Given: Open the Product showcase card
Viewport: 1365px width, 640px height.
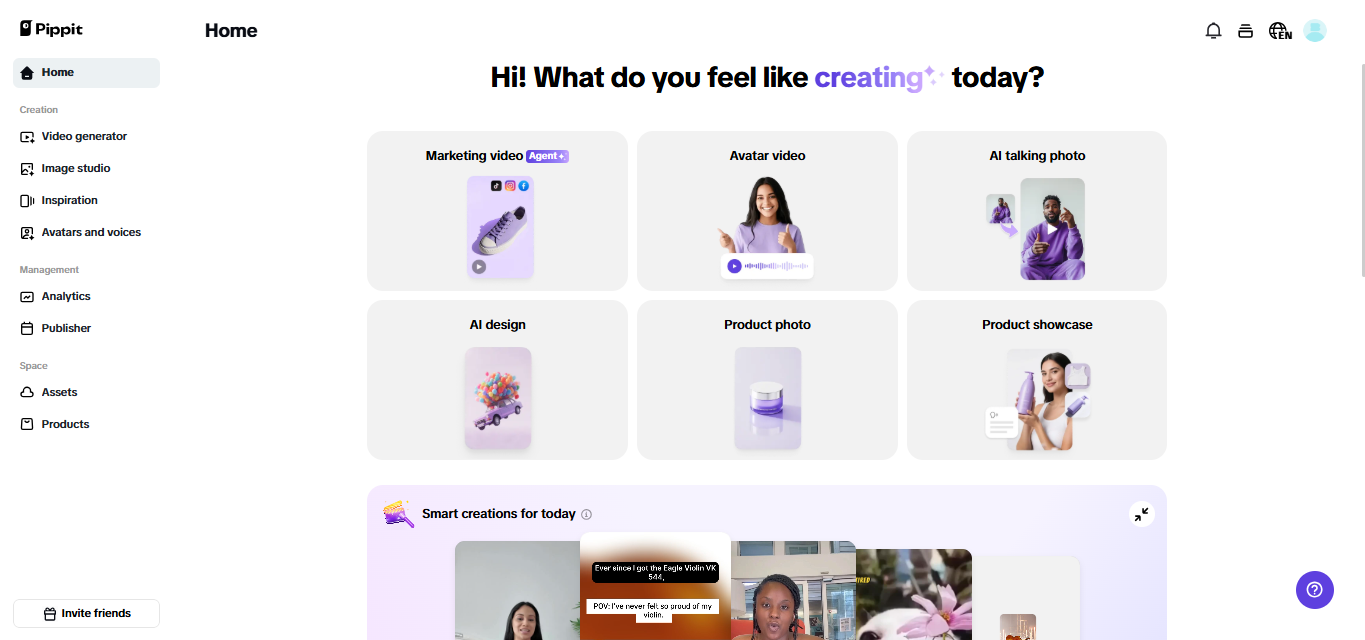Looking at the screenshot, I should coord(1037,380).
